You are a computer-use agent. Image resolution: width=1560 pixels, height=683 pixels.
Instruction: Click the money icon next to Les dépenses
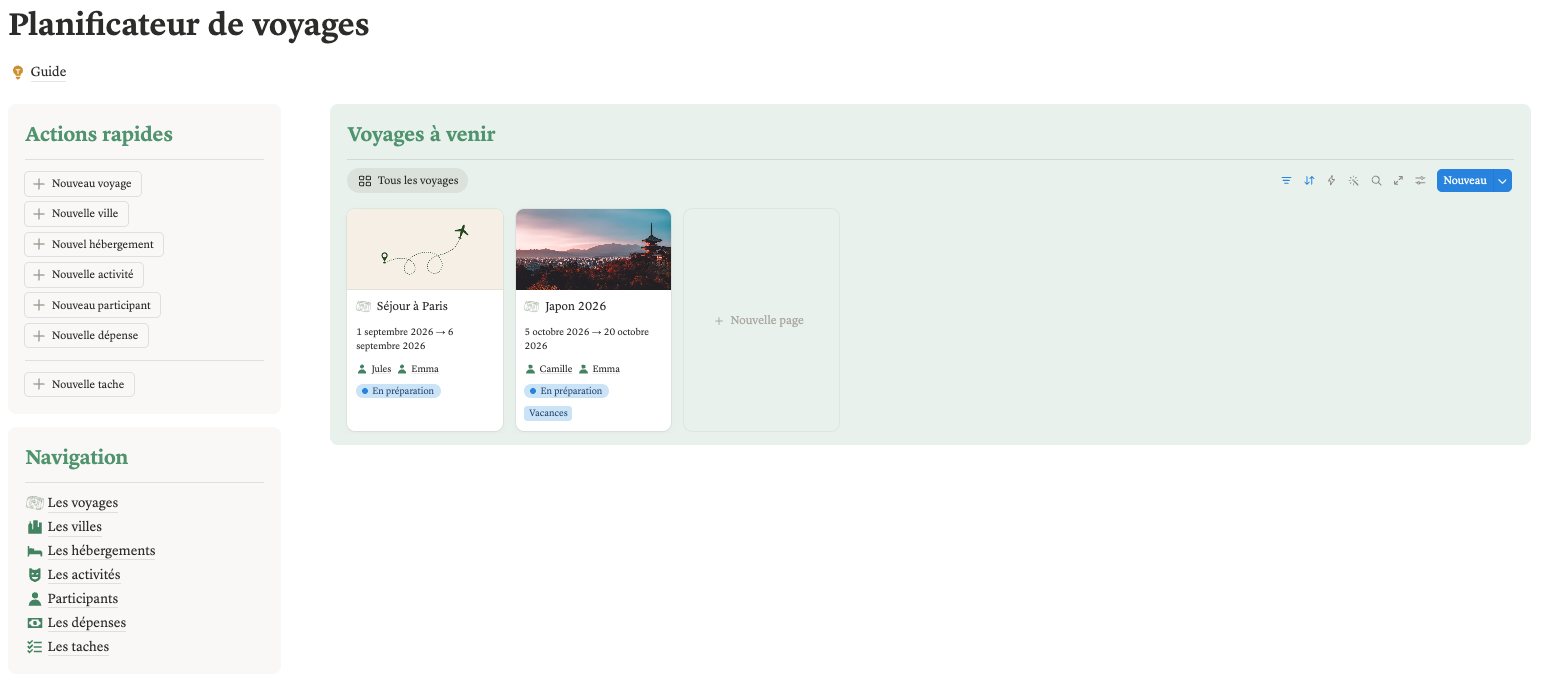pos(35,623)
